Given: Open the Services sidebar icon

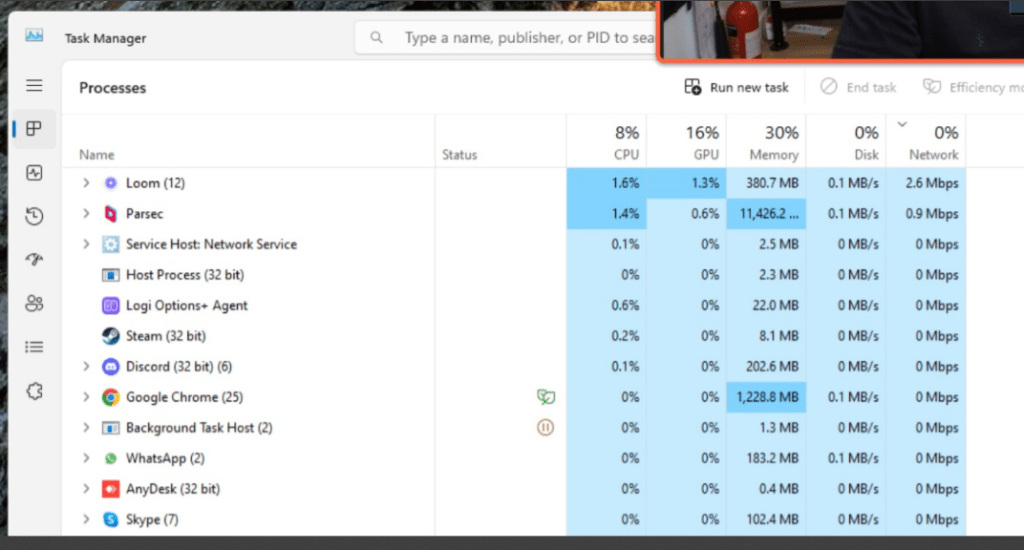Looking at the screenshot, I should click(x=34, y=391).
